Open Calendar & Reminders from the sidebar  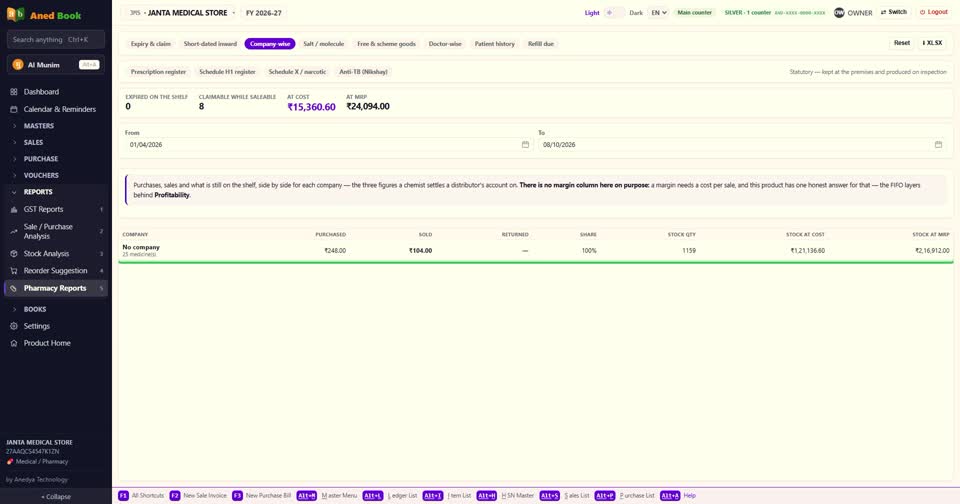point(56,109)
